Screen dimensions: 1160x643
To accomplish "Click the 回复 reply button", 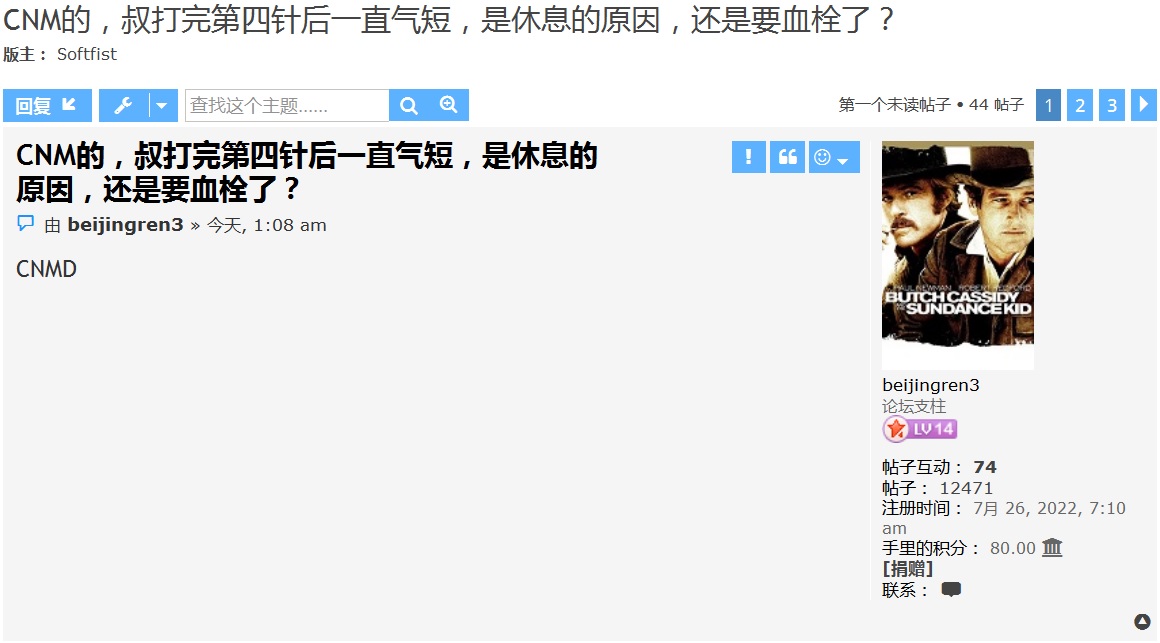I will [x=47, y=106].
